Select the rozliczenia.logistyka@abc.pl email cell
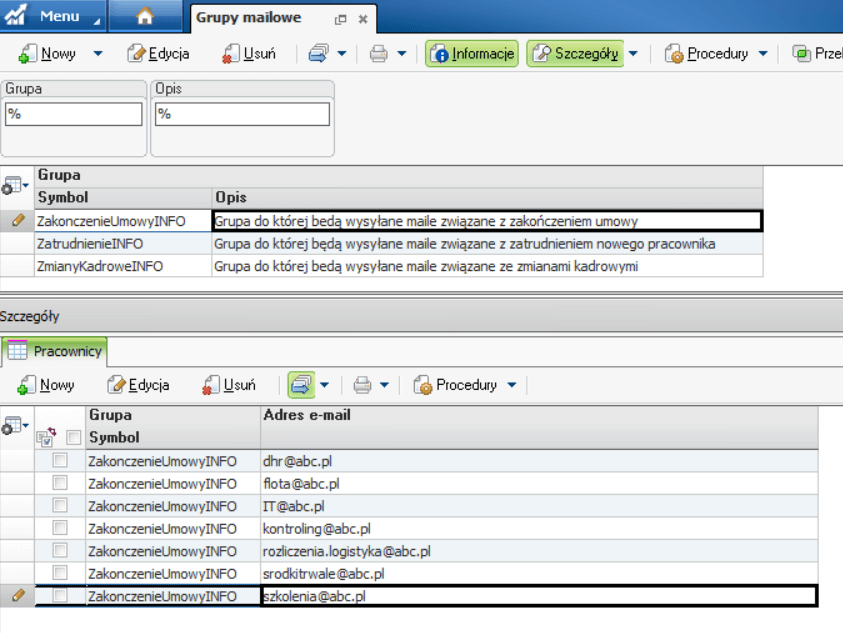This screenshot has height=633, width=843. [539, 551]
